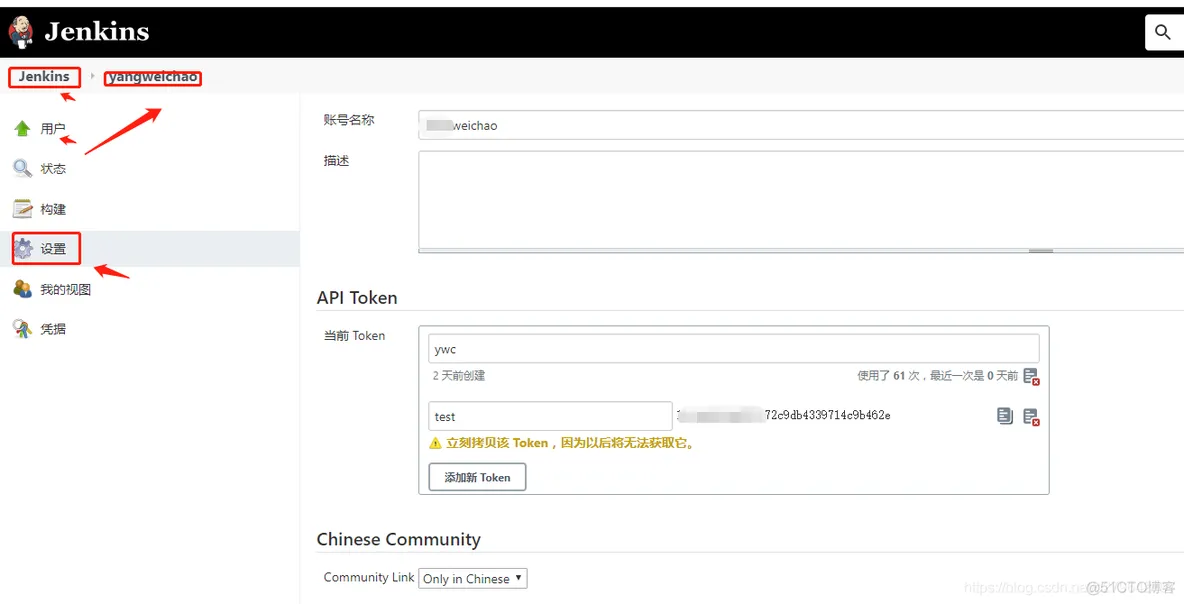Select 设置 in the sidebar
The width and height of the screenshot is (1184, 604).
pos(53,249)
